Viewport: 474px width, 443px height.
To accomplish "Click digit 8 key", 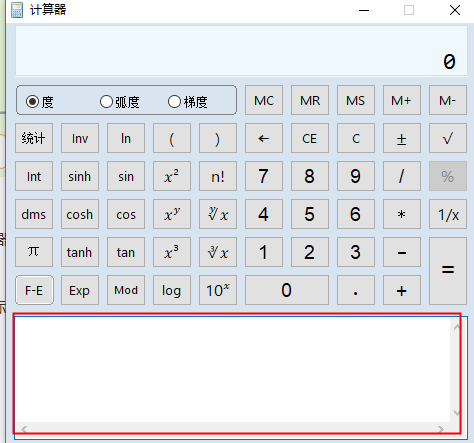I will [310, 176].
